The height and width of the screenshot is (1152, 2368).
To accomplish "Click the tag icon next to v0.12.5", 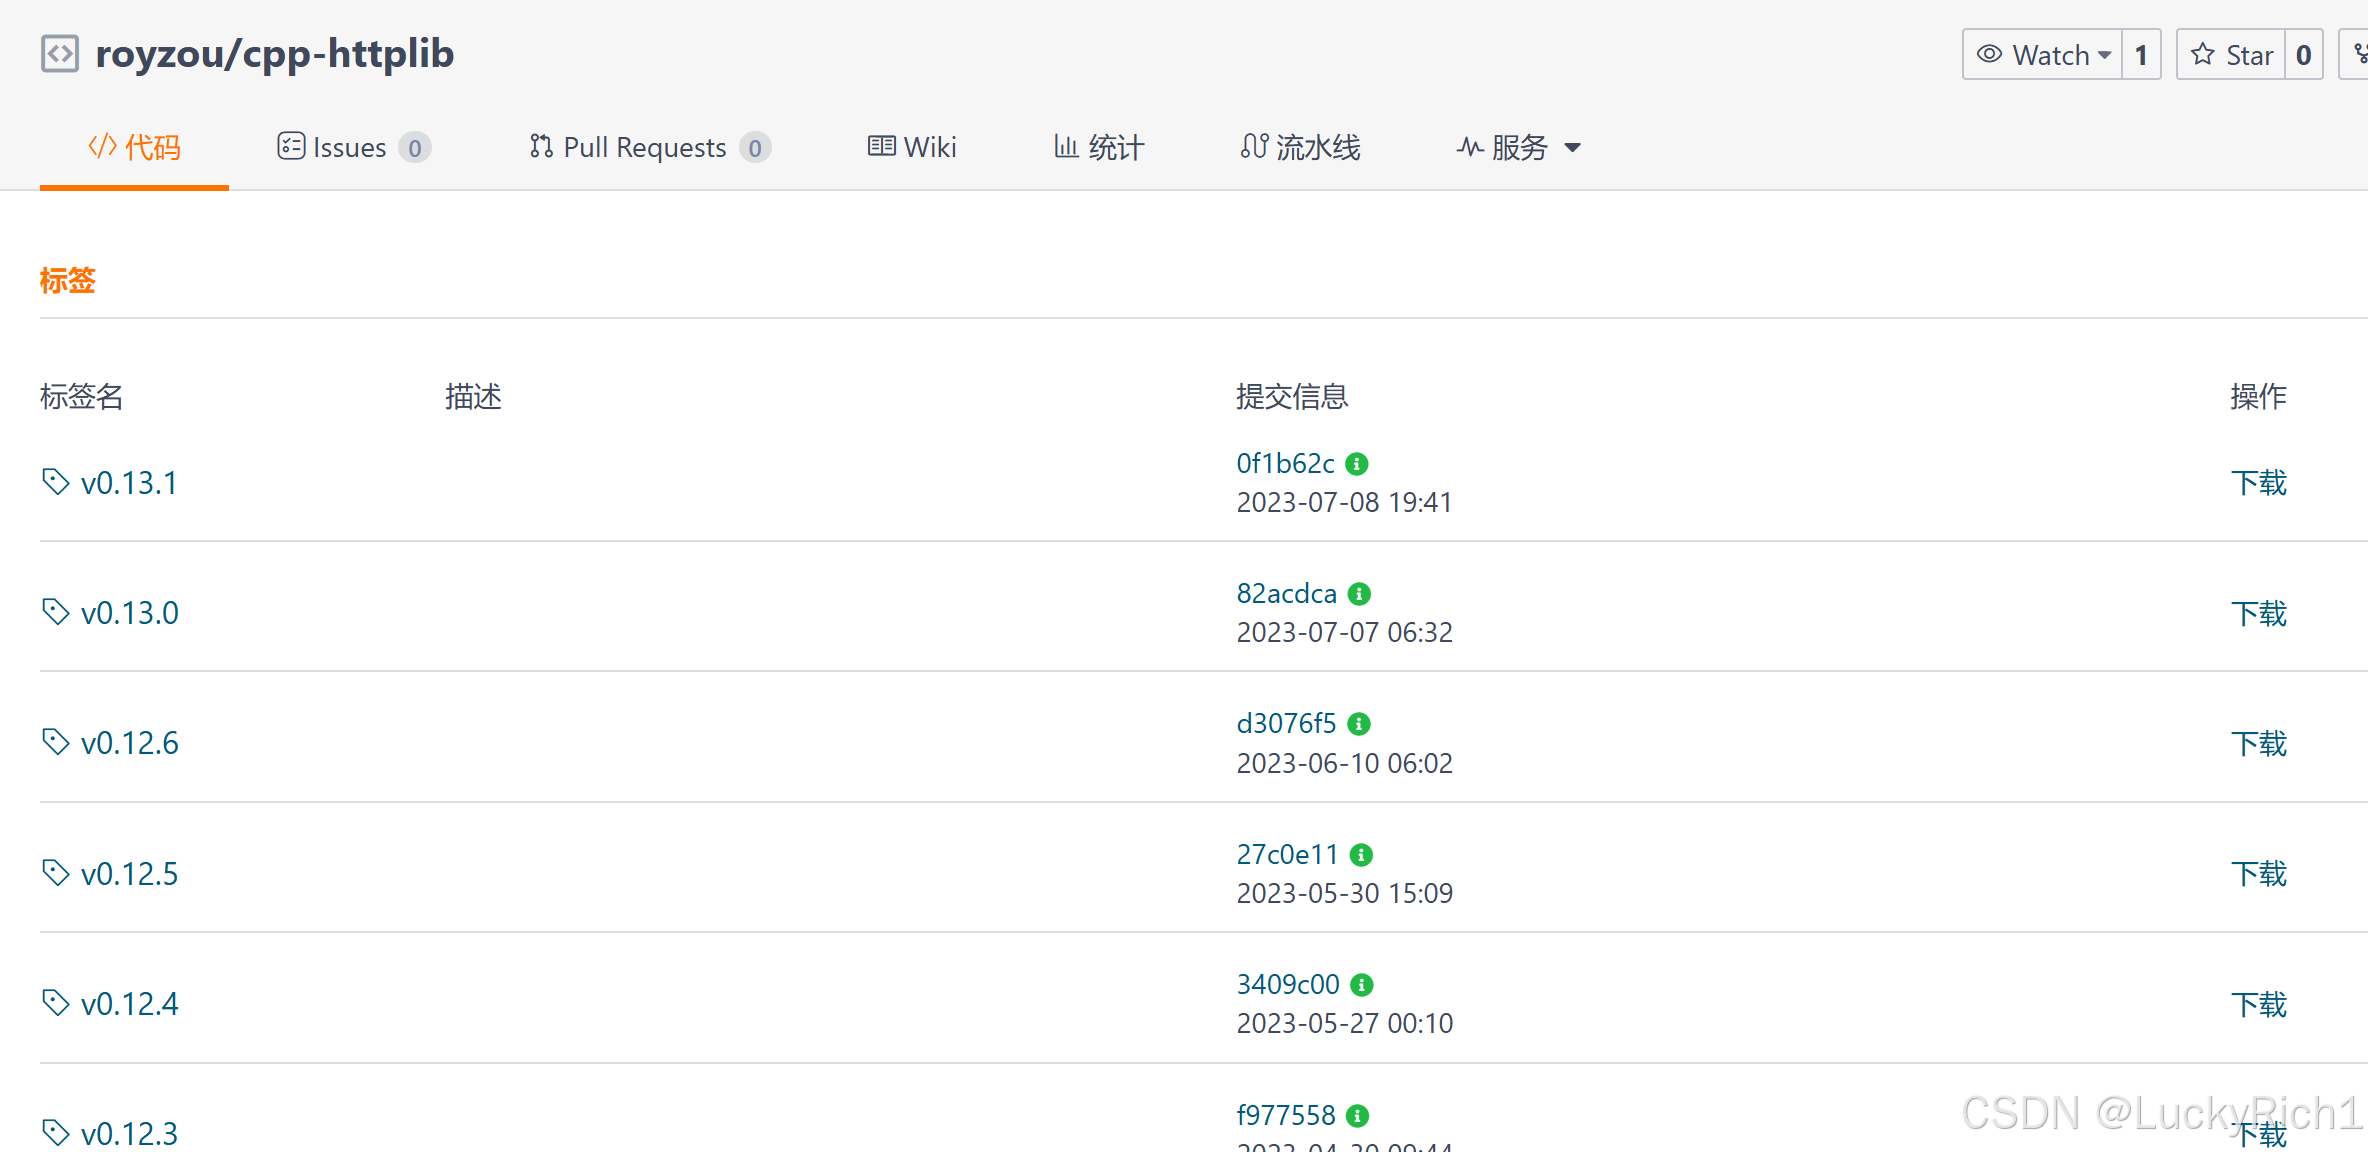I will coord(56,873).
